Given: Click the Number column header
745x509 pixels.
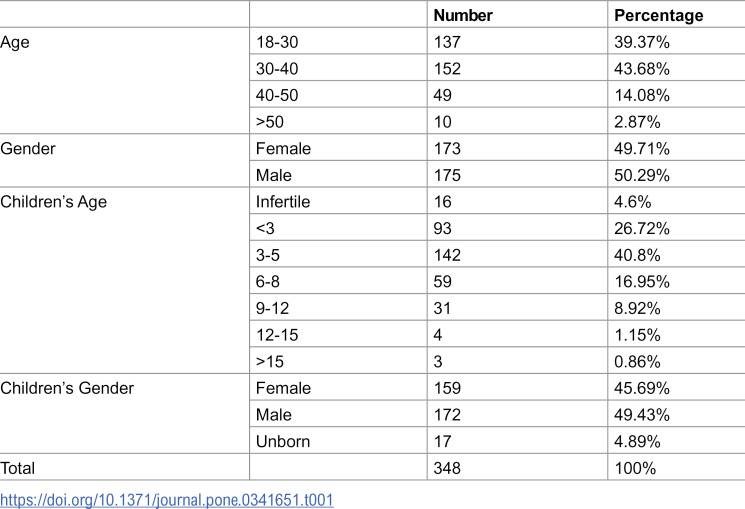Looking at the screenshot, I should (463, 15).
